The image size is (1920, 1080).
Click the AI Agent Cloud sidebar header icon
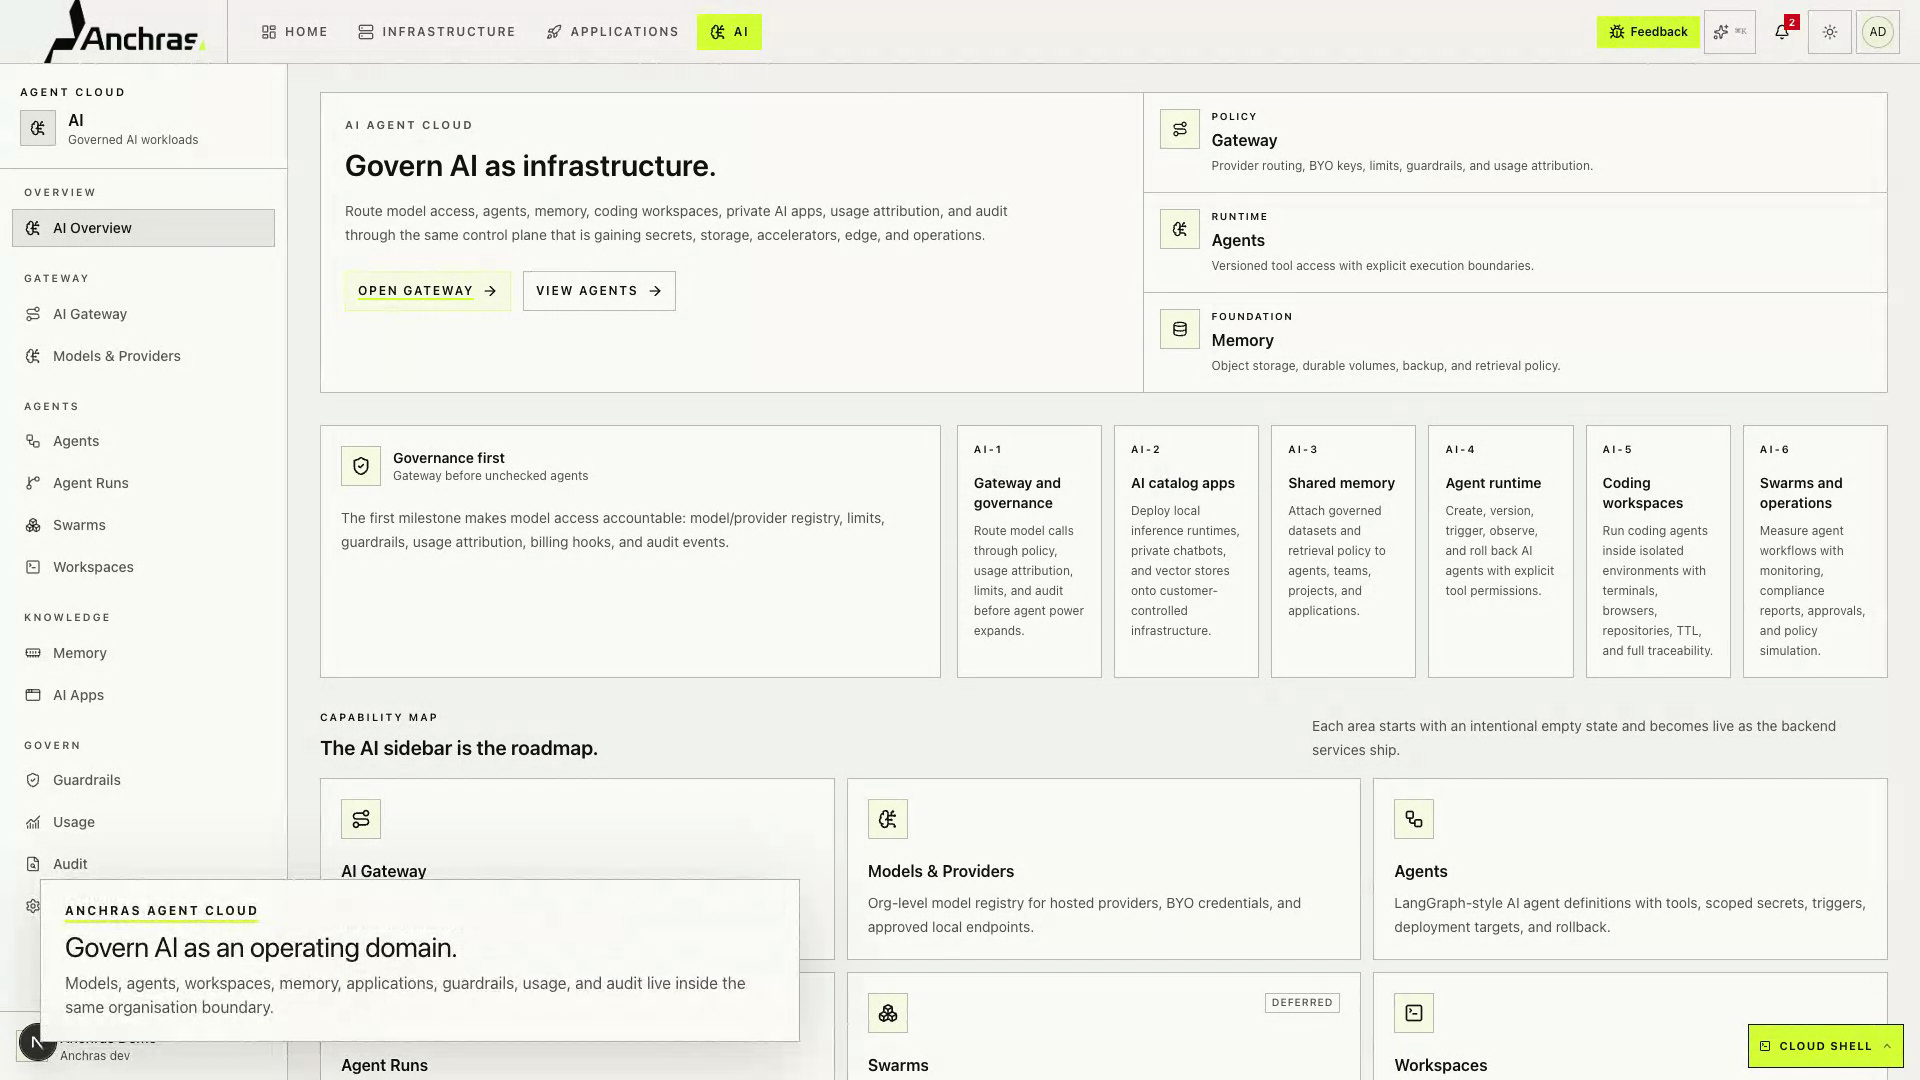tap(38, 128)
